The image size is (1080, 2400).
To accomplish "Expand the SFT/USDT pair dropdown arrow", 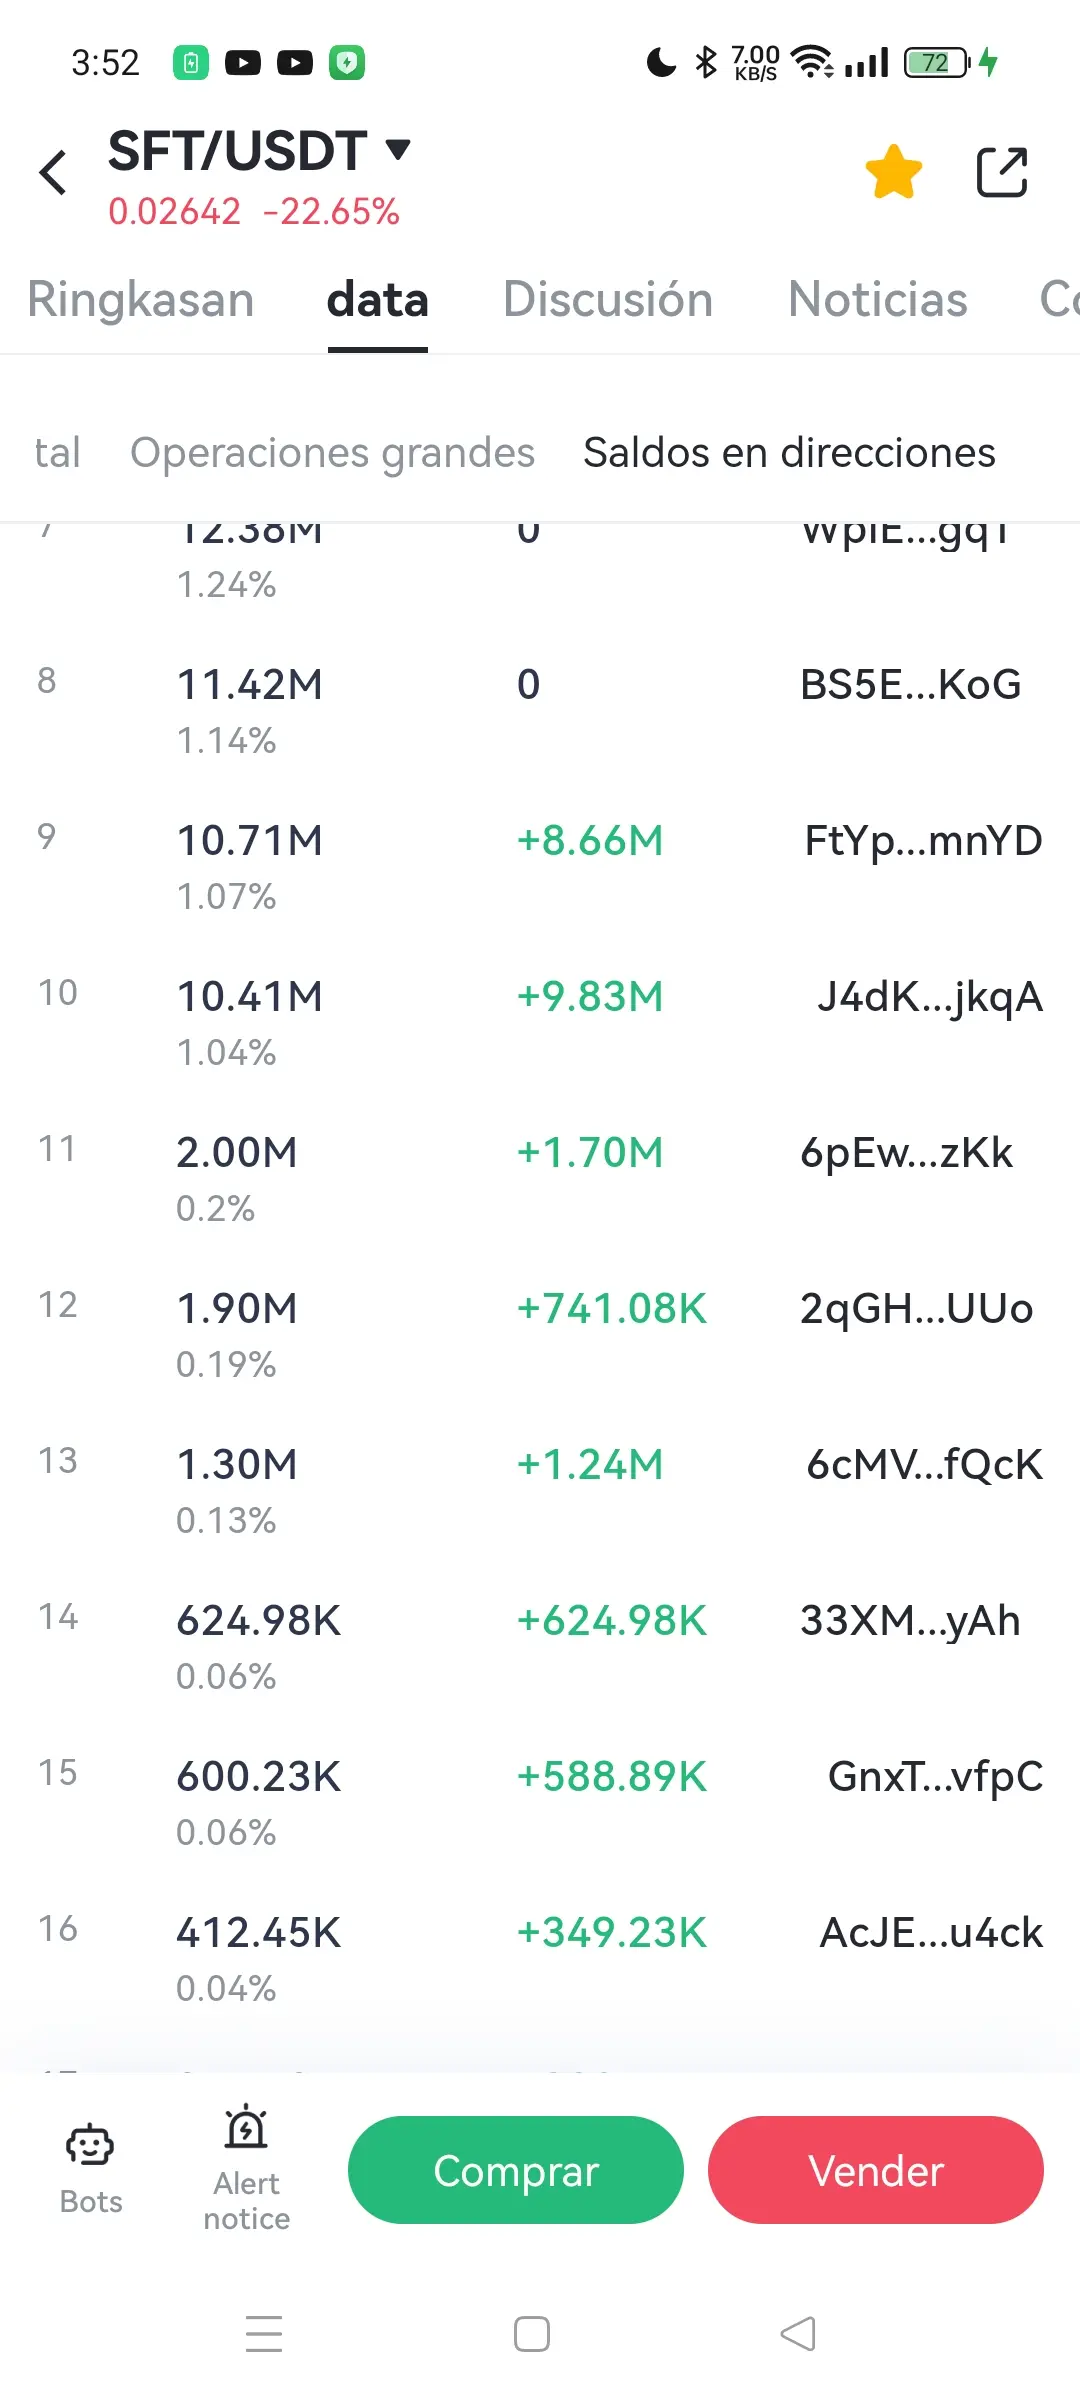I will click(398, 150).
